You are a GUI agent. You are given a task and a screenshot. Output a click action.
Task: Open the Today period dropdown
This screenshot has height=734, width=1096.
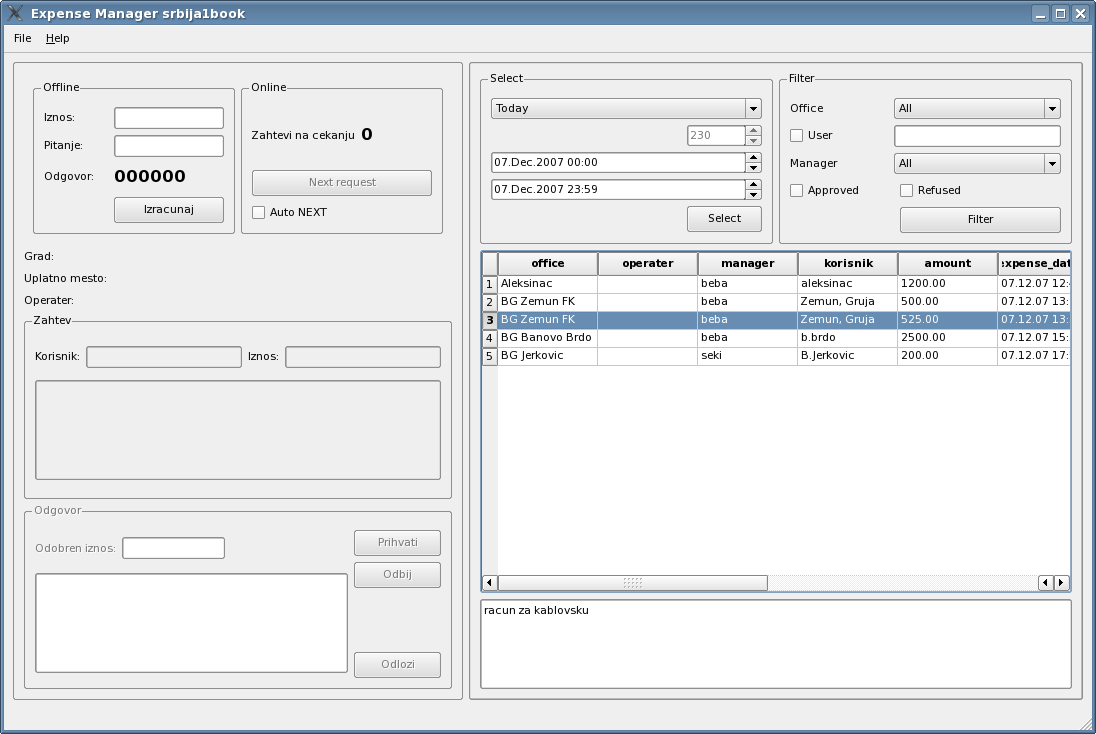pyautogui.click(x=626, y=108)
